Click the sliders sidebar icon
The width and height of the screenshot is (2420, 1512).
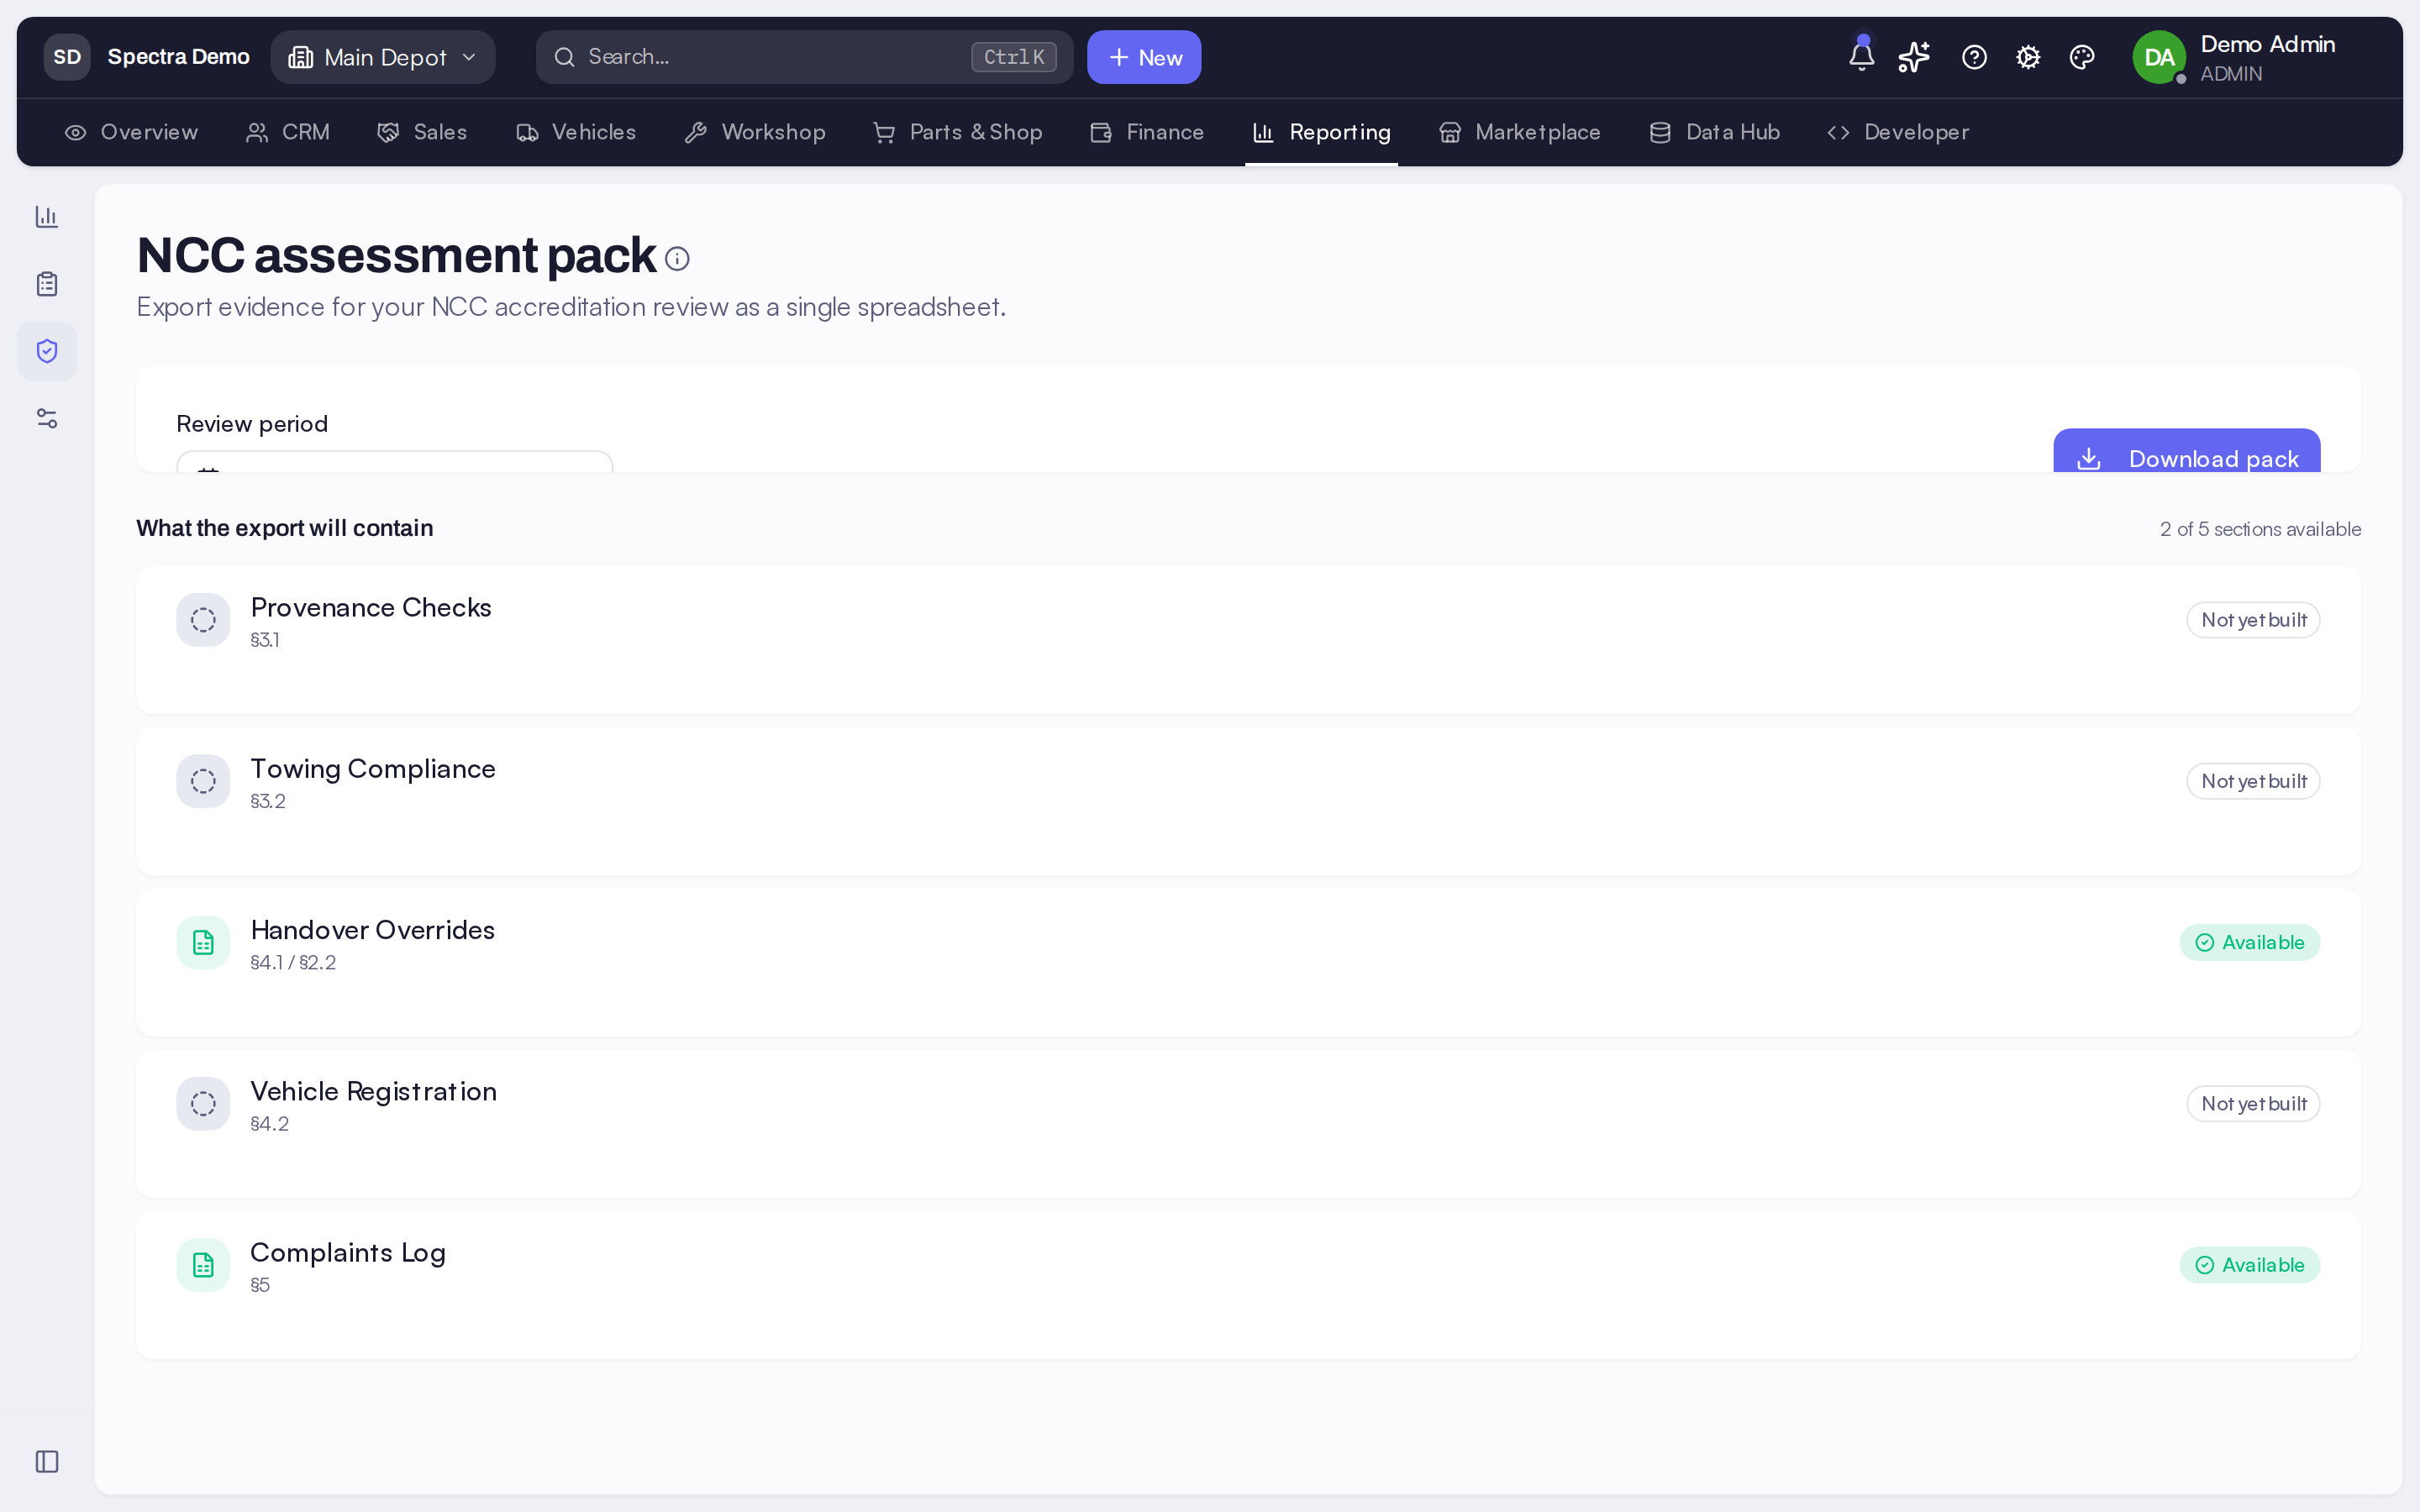pyautogui.click(x=47, y=418)
